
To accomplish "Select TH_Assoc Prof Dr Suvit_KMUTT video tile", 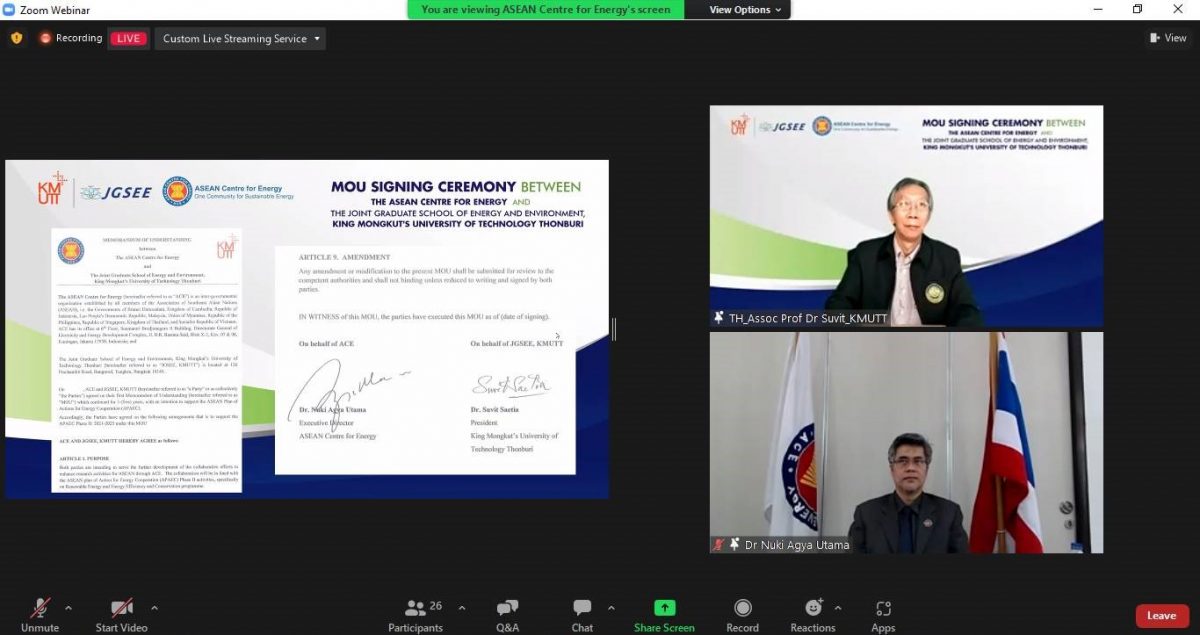I will [x=906, y=216].
